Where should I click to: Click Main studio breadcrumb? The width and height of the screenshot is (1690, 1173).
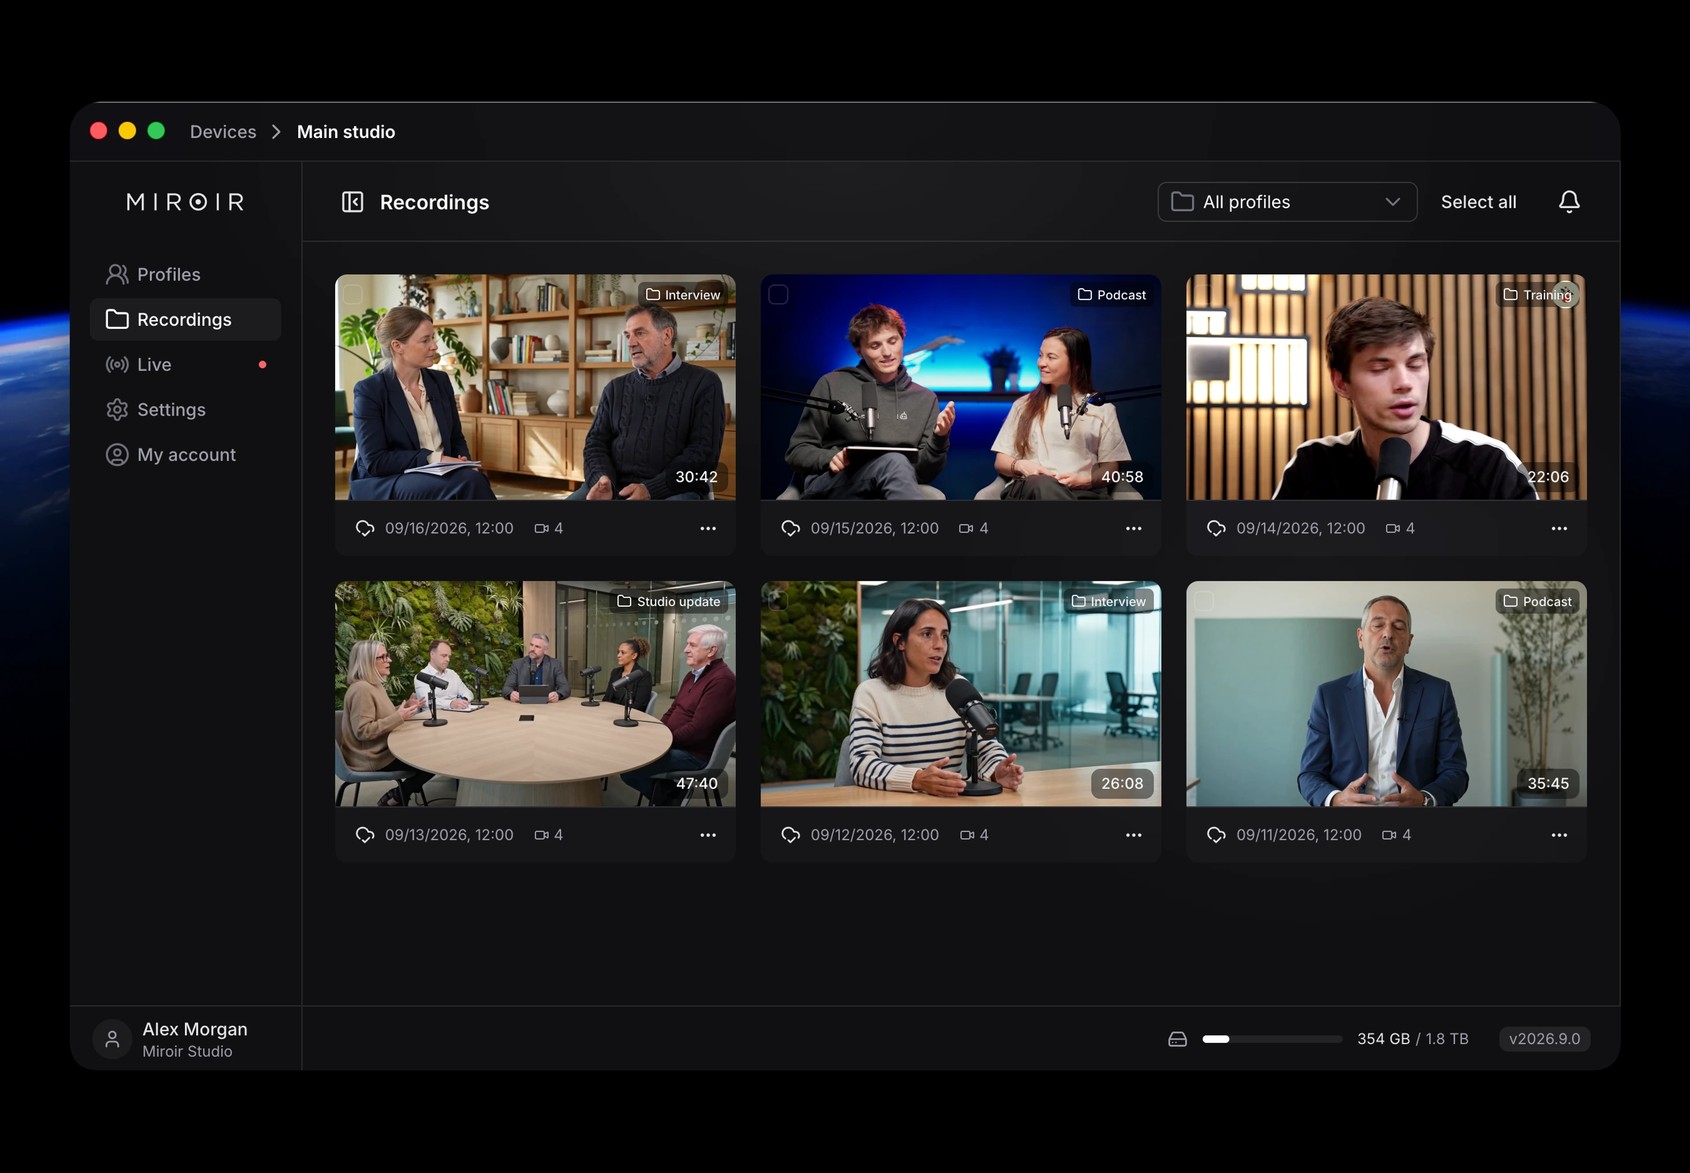click(346, 132)
